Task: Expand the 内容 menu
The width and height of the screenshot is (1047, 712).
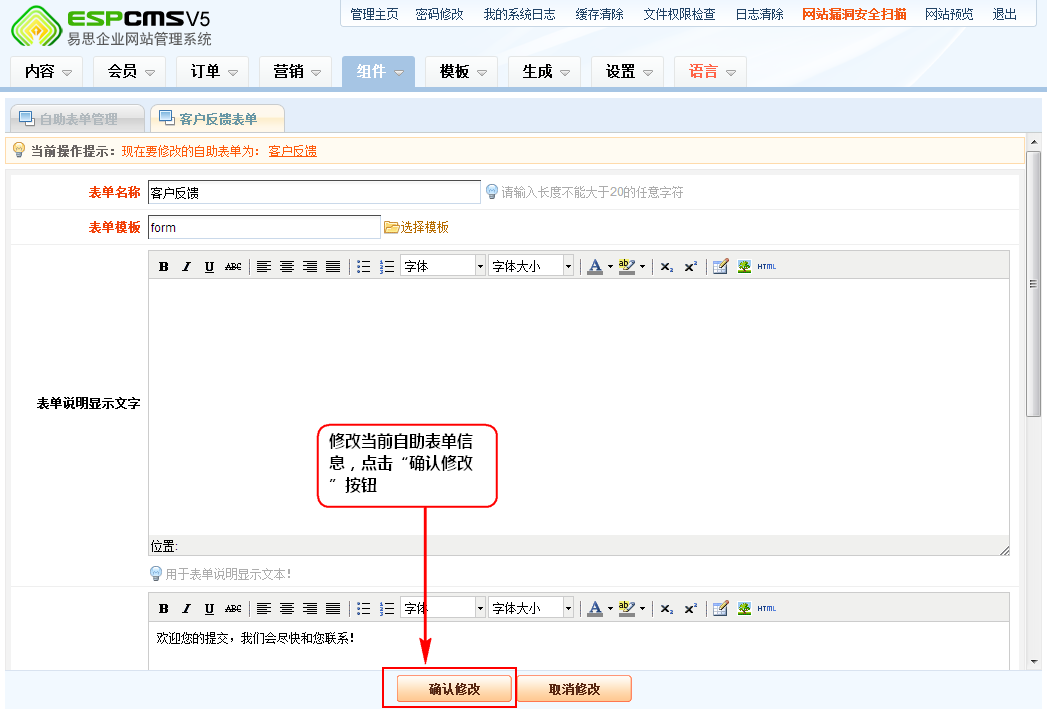Action: pyautogui.click(x=48, y=72)
